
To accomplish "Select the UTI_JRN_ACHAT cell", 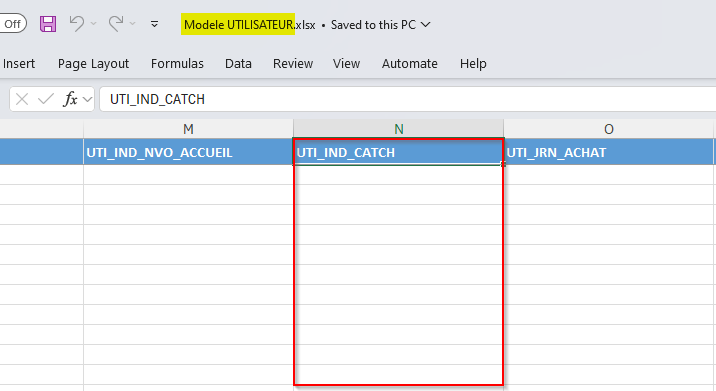I will [x=608, y=152].
